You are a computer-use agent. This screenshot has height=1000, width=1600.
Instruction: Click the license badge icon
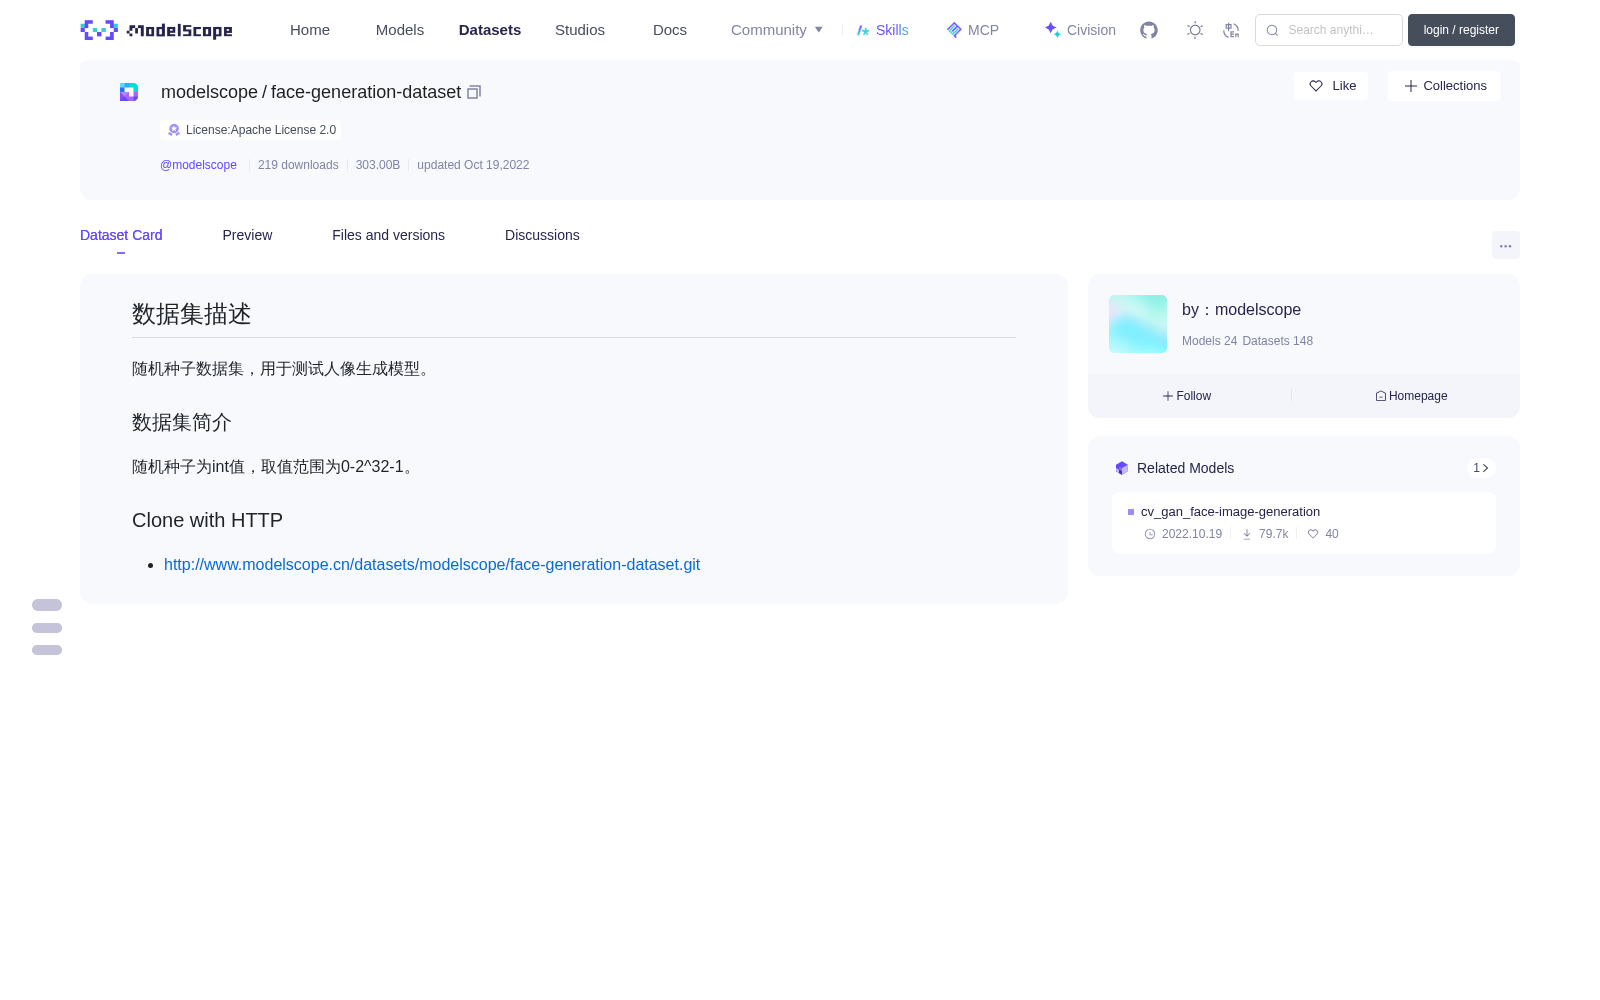(x=174, y=130)
